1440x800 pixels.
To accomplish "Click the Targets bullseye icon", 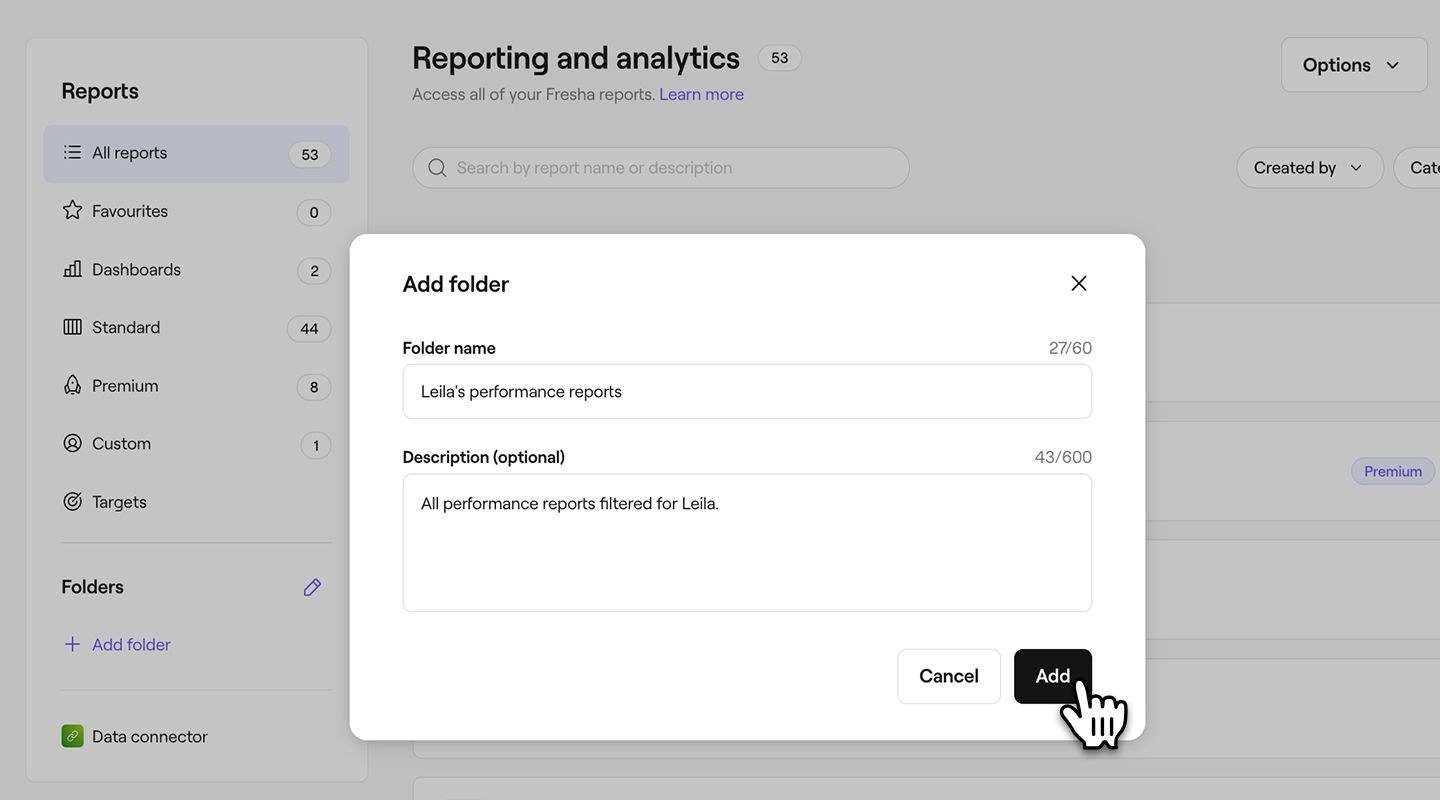I will tap(72, 502).
